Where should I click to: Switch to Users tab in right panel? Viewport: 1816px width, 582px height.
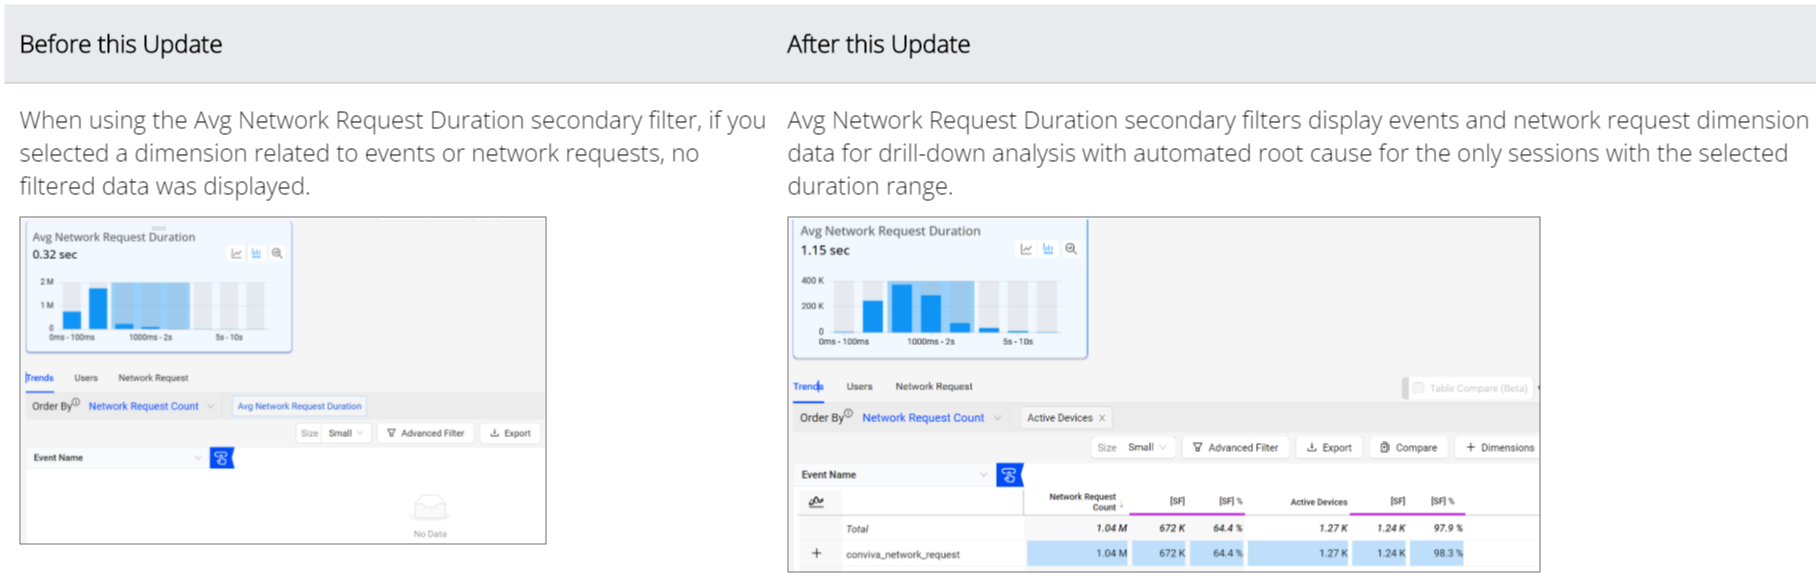(859, 386)
